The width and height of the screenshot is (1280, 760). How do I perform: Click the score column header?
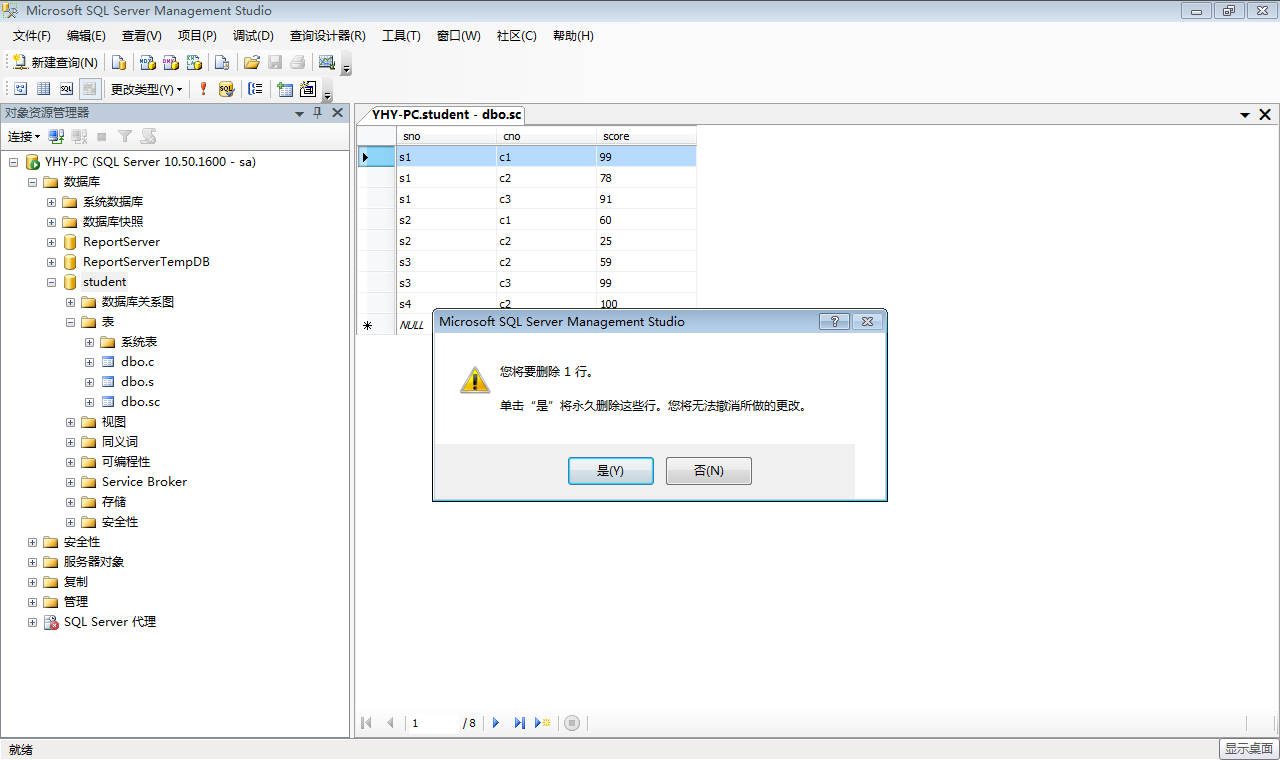pyautogui.click(x=646, y=136)
